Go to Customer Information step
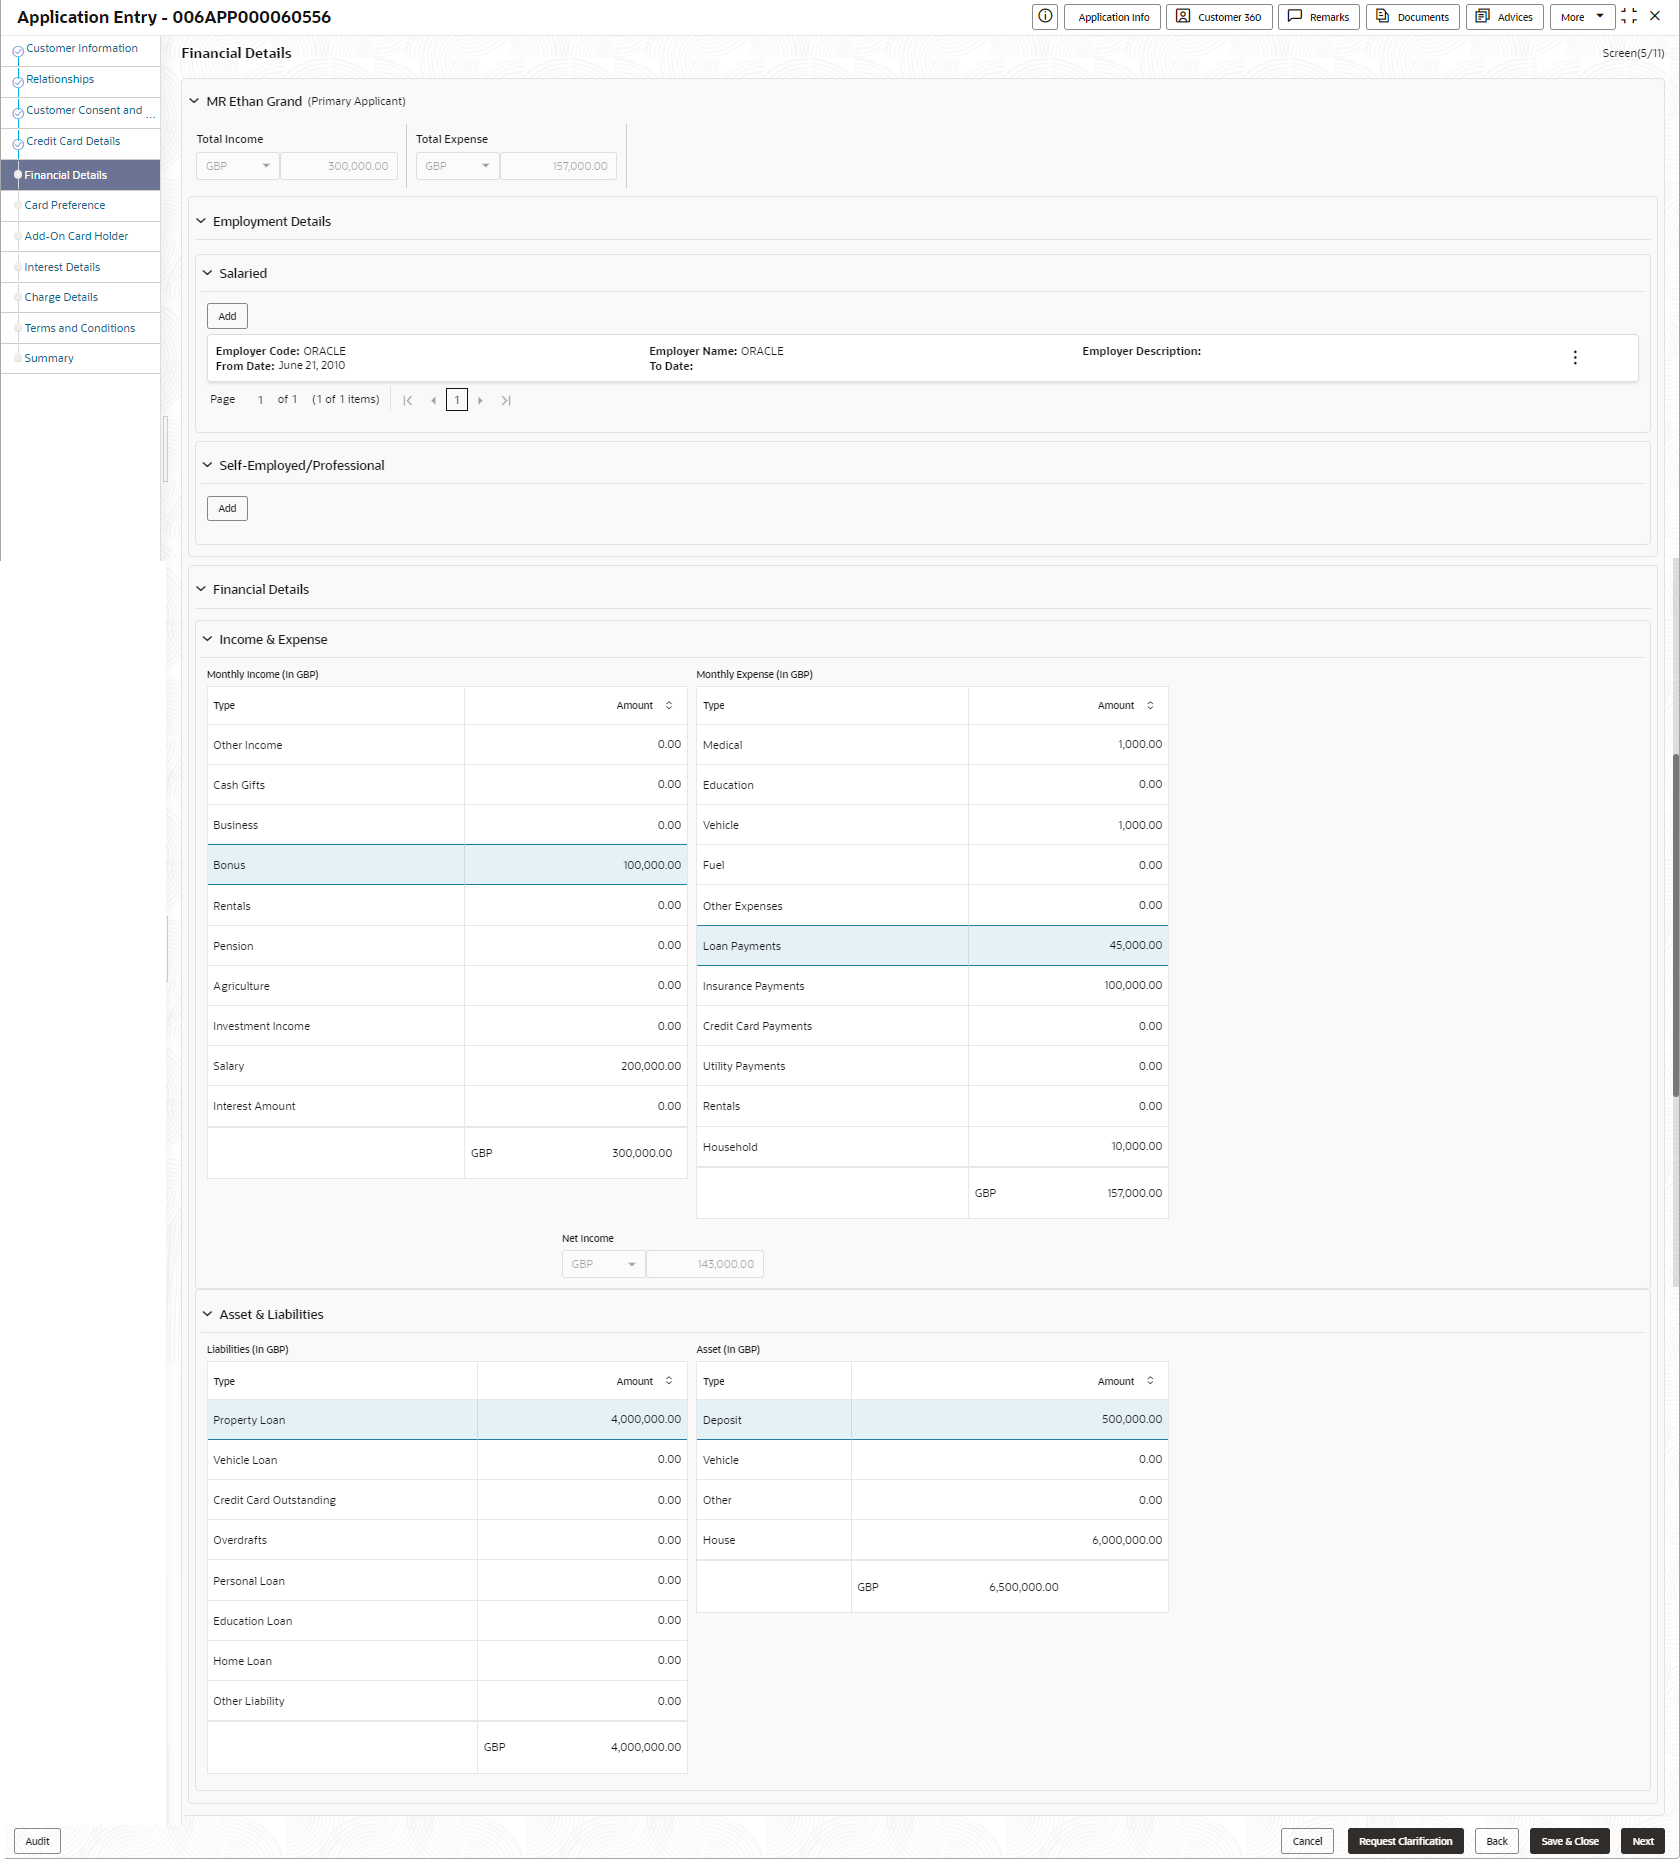 coord(82,48)
